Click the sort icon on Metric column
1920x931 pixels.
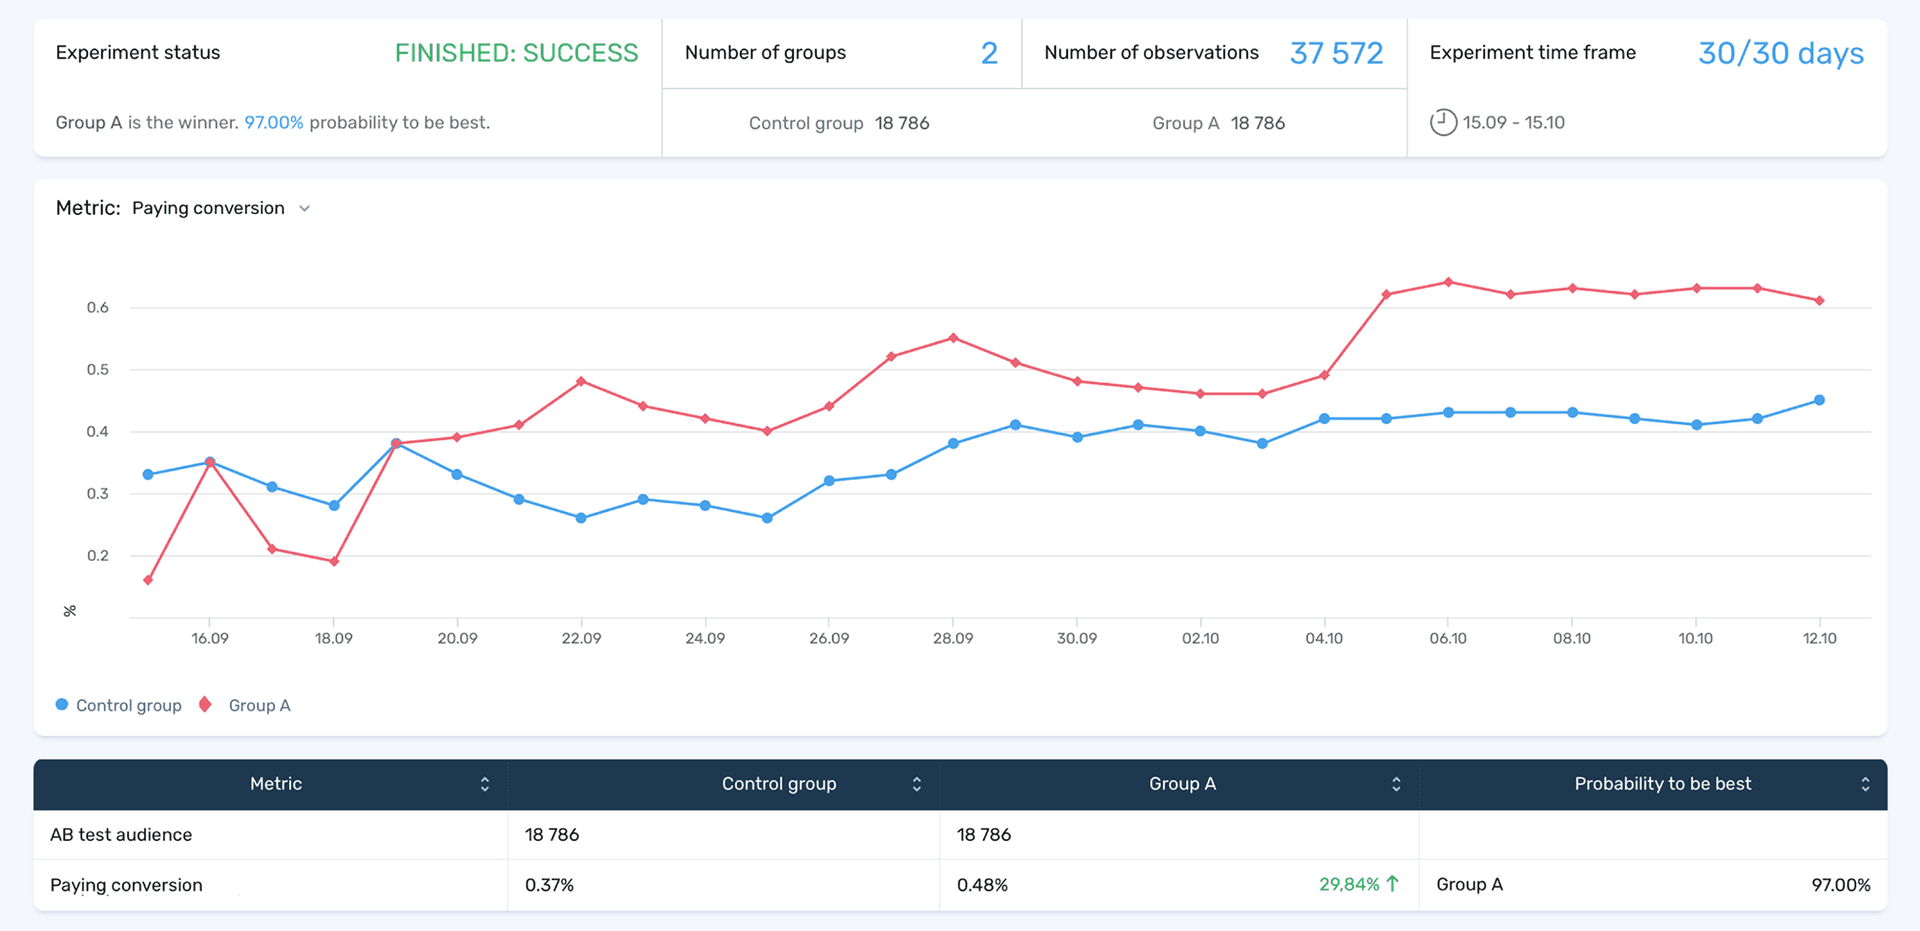pos(486,784)
